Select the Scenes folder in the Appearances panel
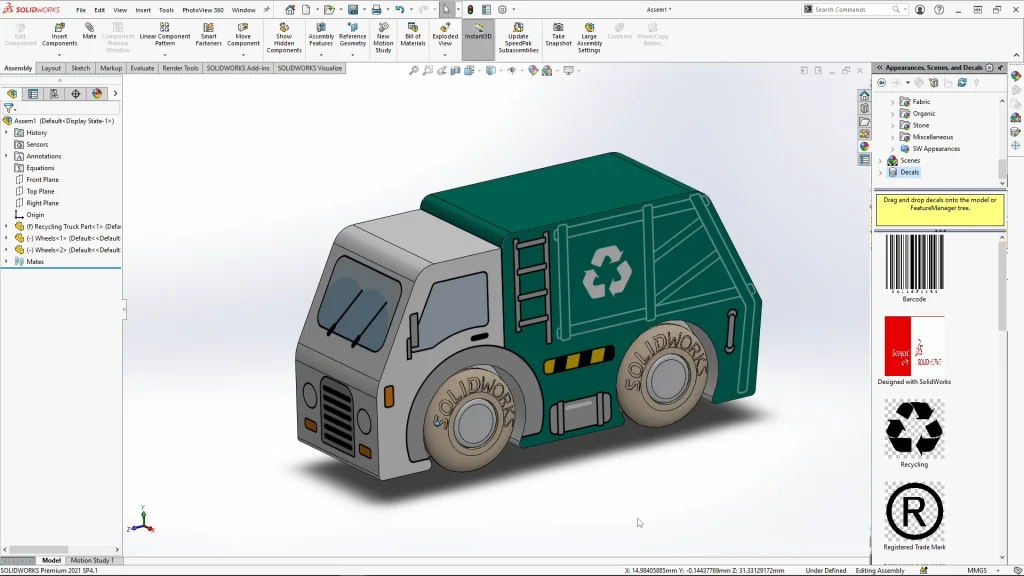This screenshot has width=1024, height=576. 909,160
